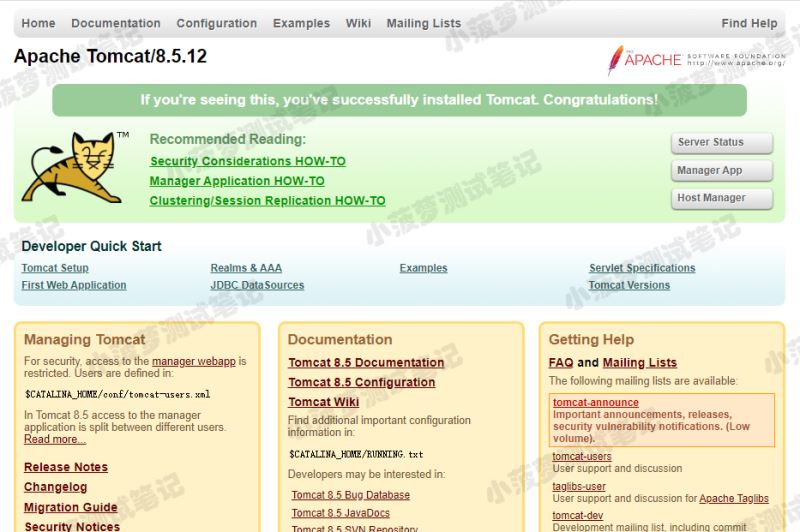Select the tomcat-announce mailing list link
Image resolution: width=800 pixels, height=532 pixels.
point(596,403)
